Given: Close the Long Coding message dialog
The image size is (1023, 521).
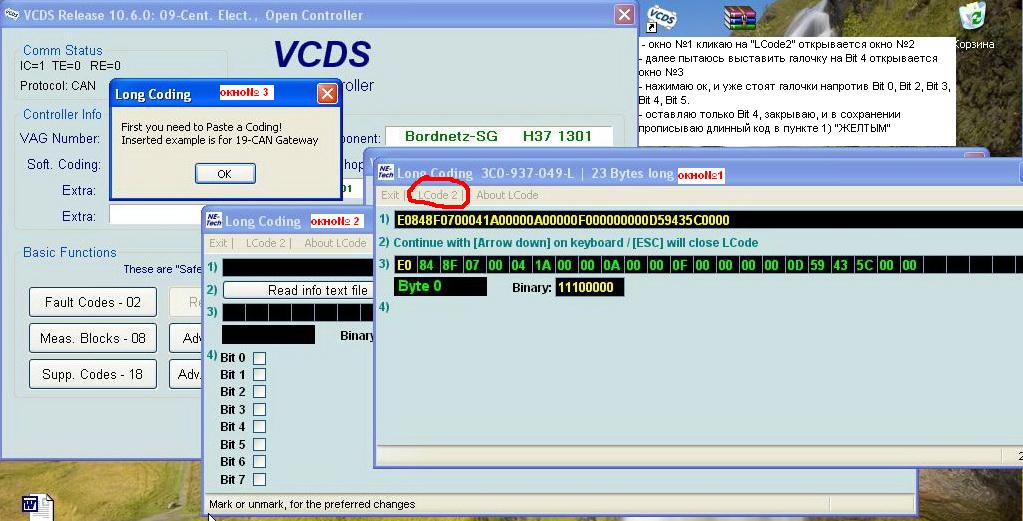Looking at the screenshot, I should pyautogui.click(x=327, y=94).
